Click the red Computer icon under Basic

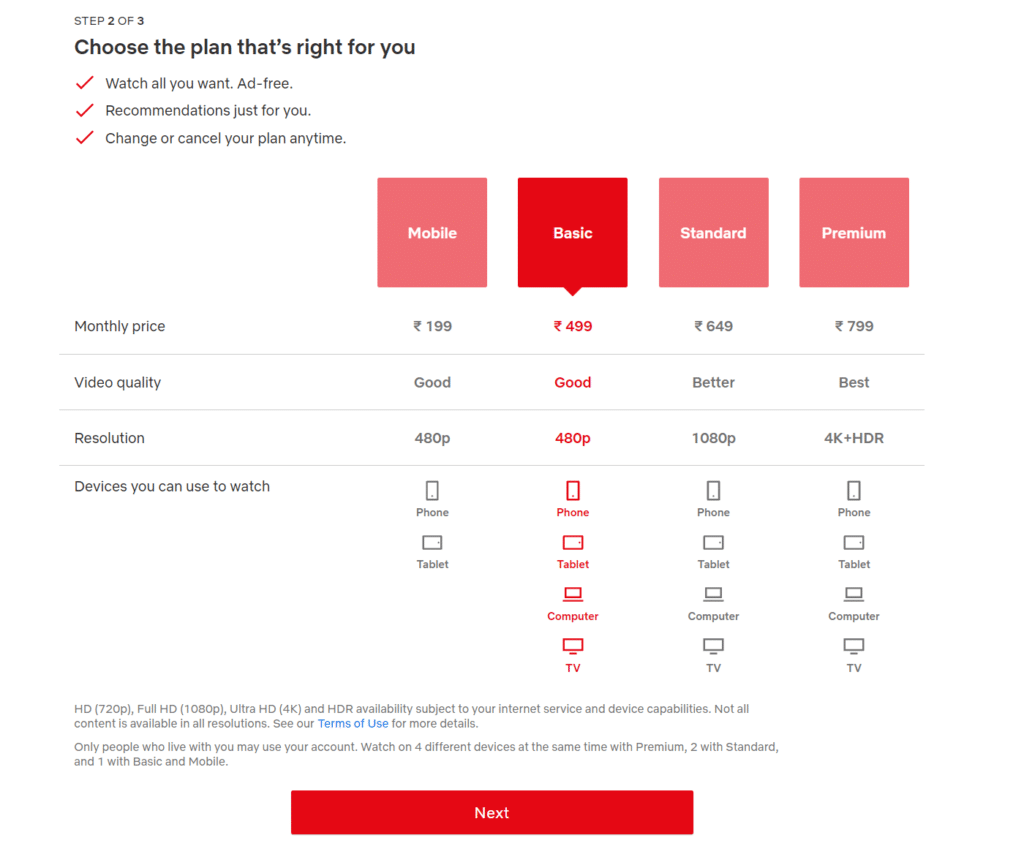(x=573, y=595)
